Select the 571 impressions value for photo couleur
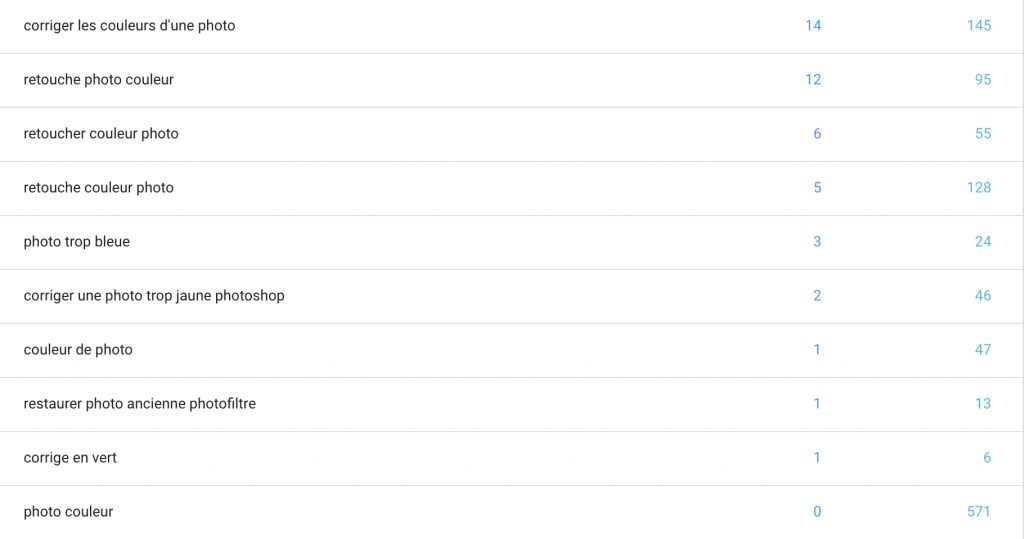 978,511
